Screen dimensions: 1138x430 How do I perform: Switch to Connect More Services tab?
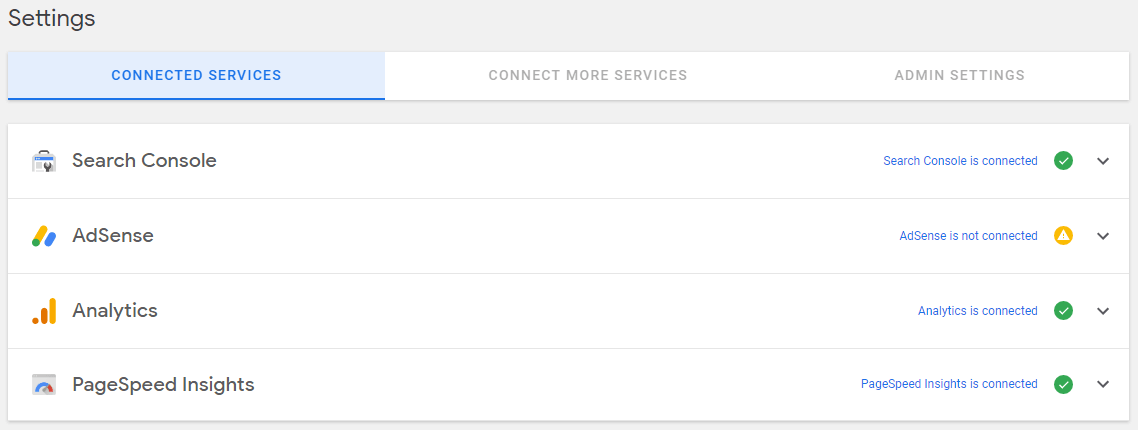click(588, 75)
